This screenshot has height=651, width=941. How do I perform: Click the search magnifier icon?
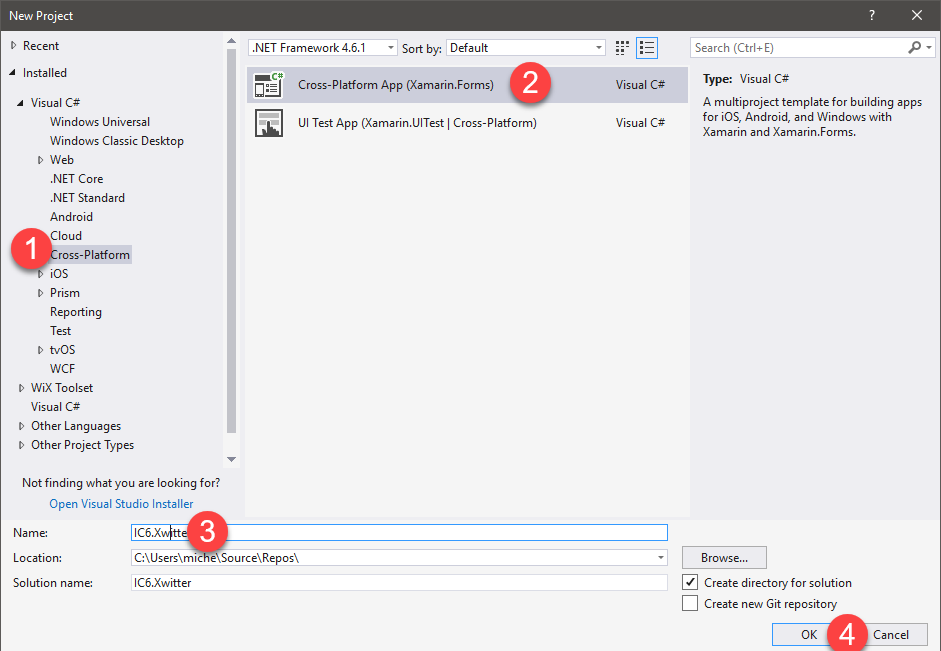click(x=914, y=47)
